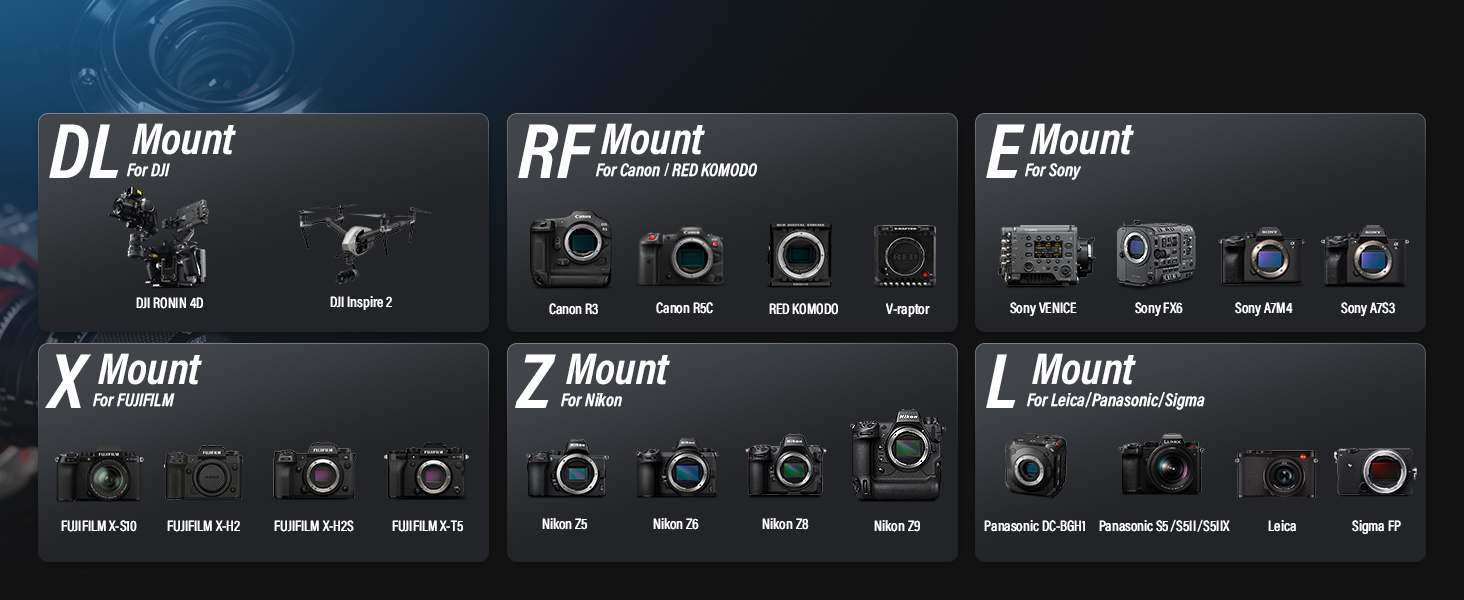1464x600 pixels.
Task: Select the RF Mount heading
Action: 612,150
